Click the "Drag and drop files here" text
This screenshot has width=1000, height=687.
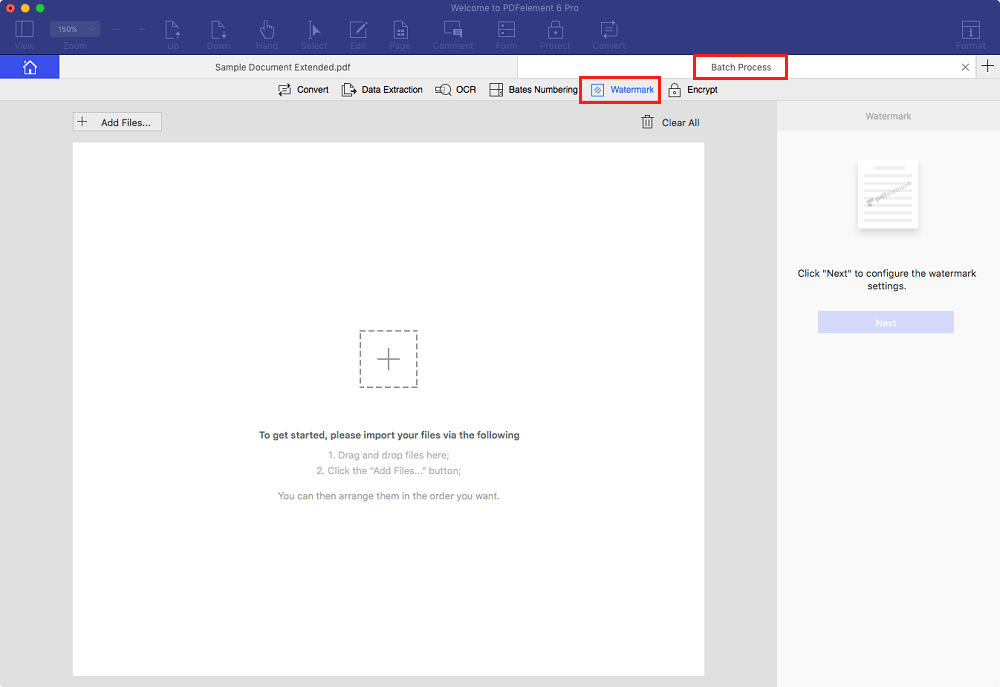pos(388,455)
